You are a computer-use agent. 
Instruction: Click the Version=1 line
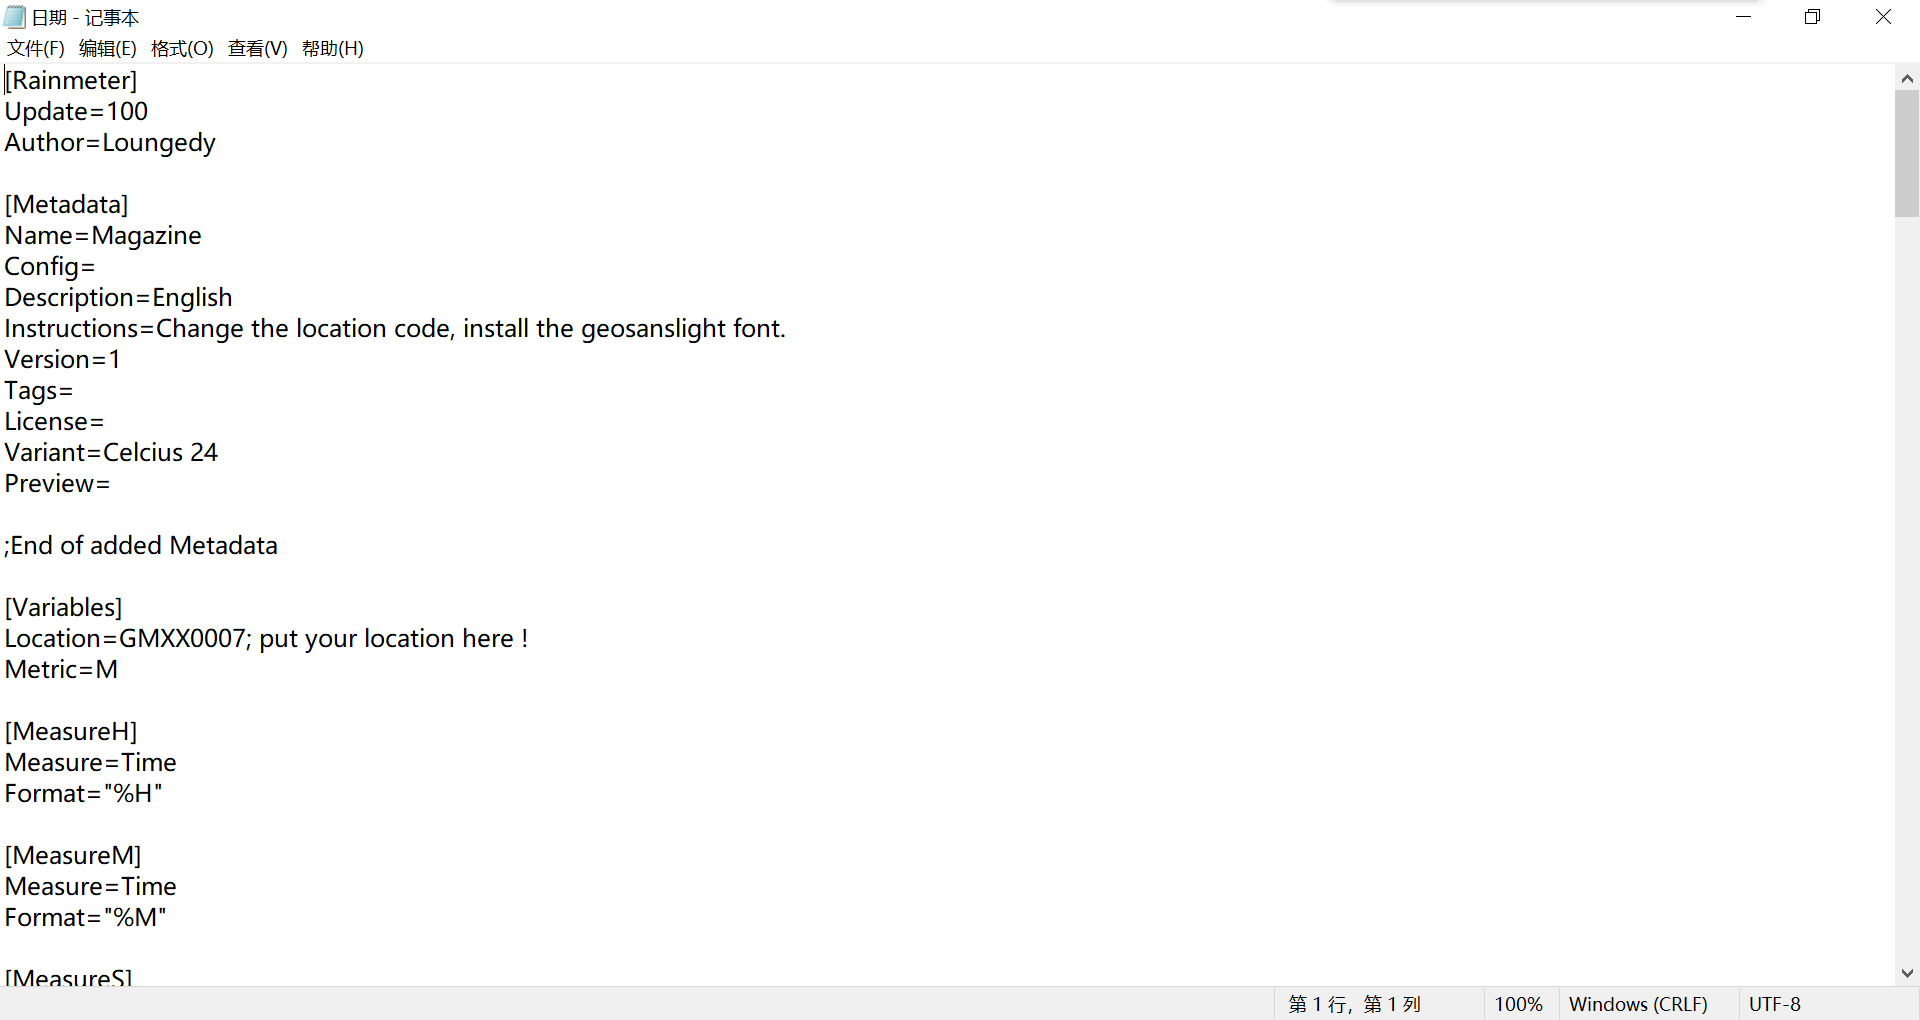pyautogui.click(x=63, y=359)
